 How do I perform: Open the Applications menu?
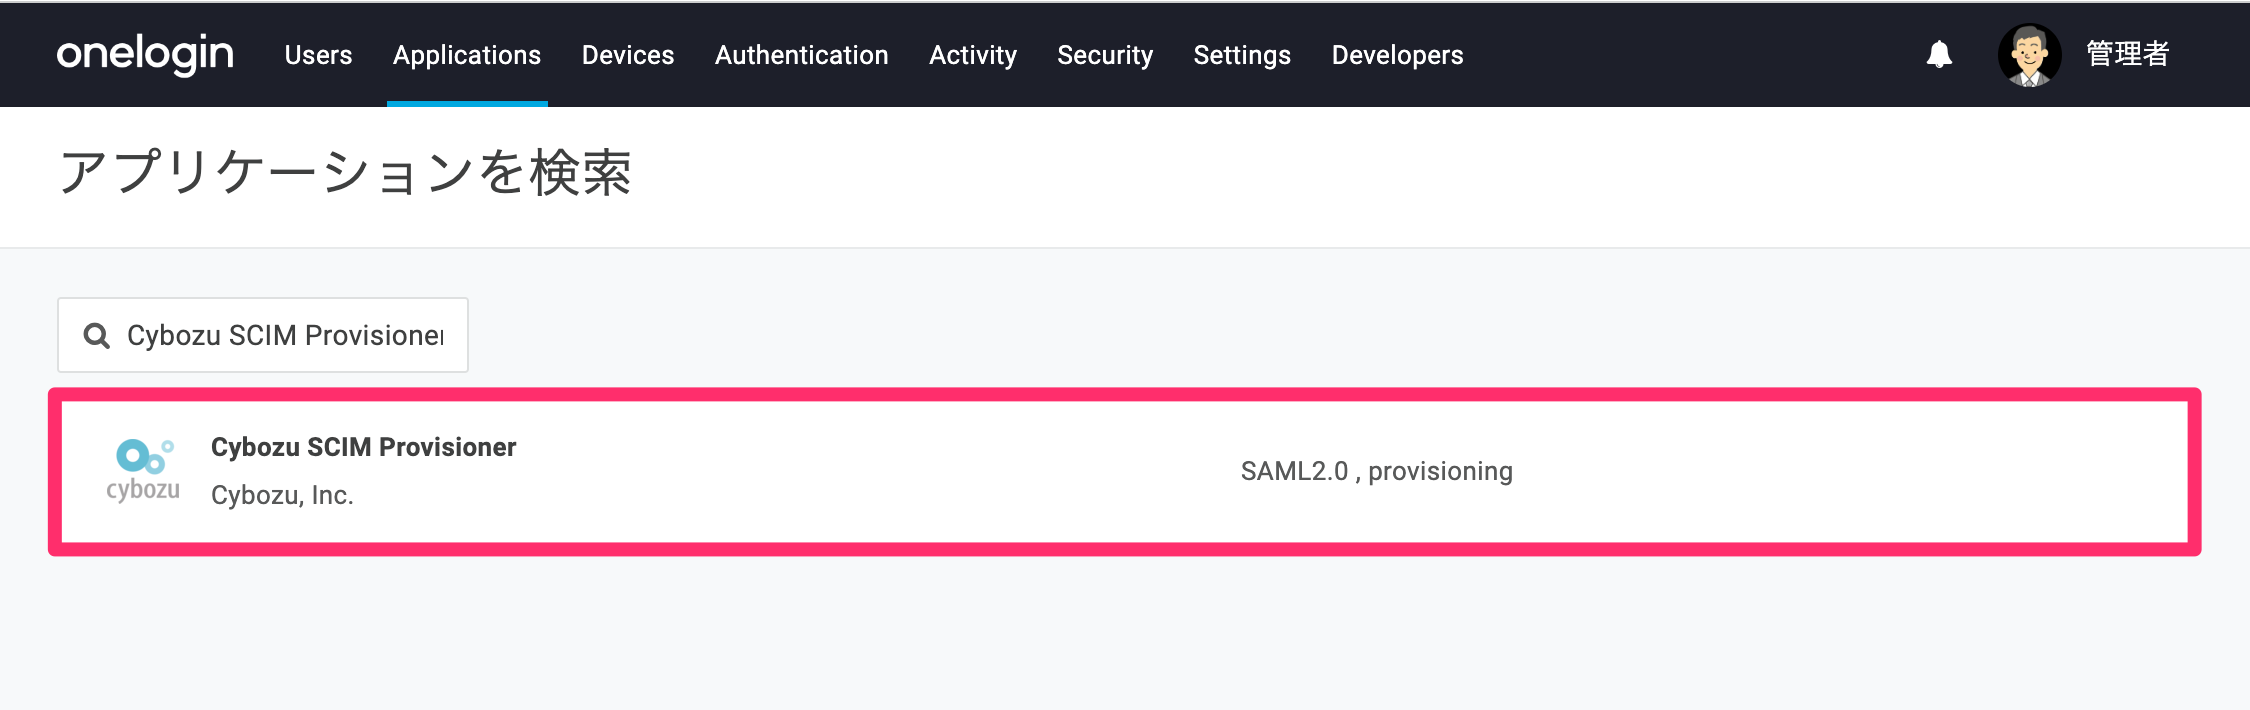click(467, 55)
